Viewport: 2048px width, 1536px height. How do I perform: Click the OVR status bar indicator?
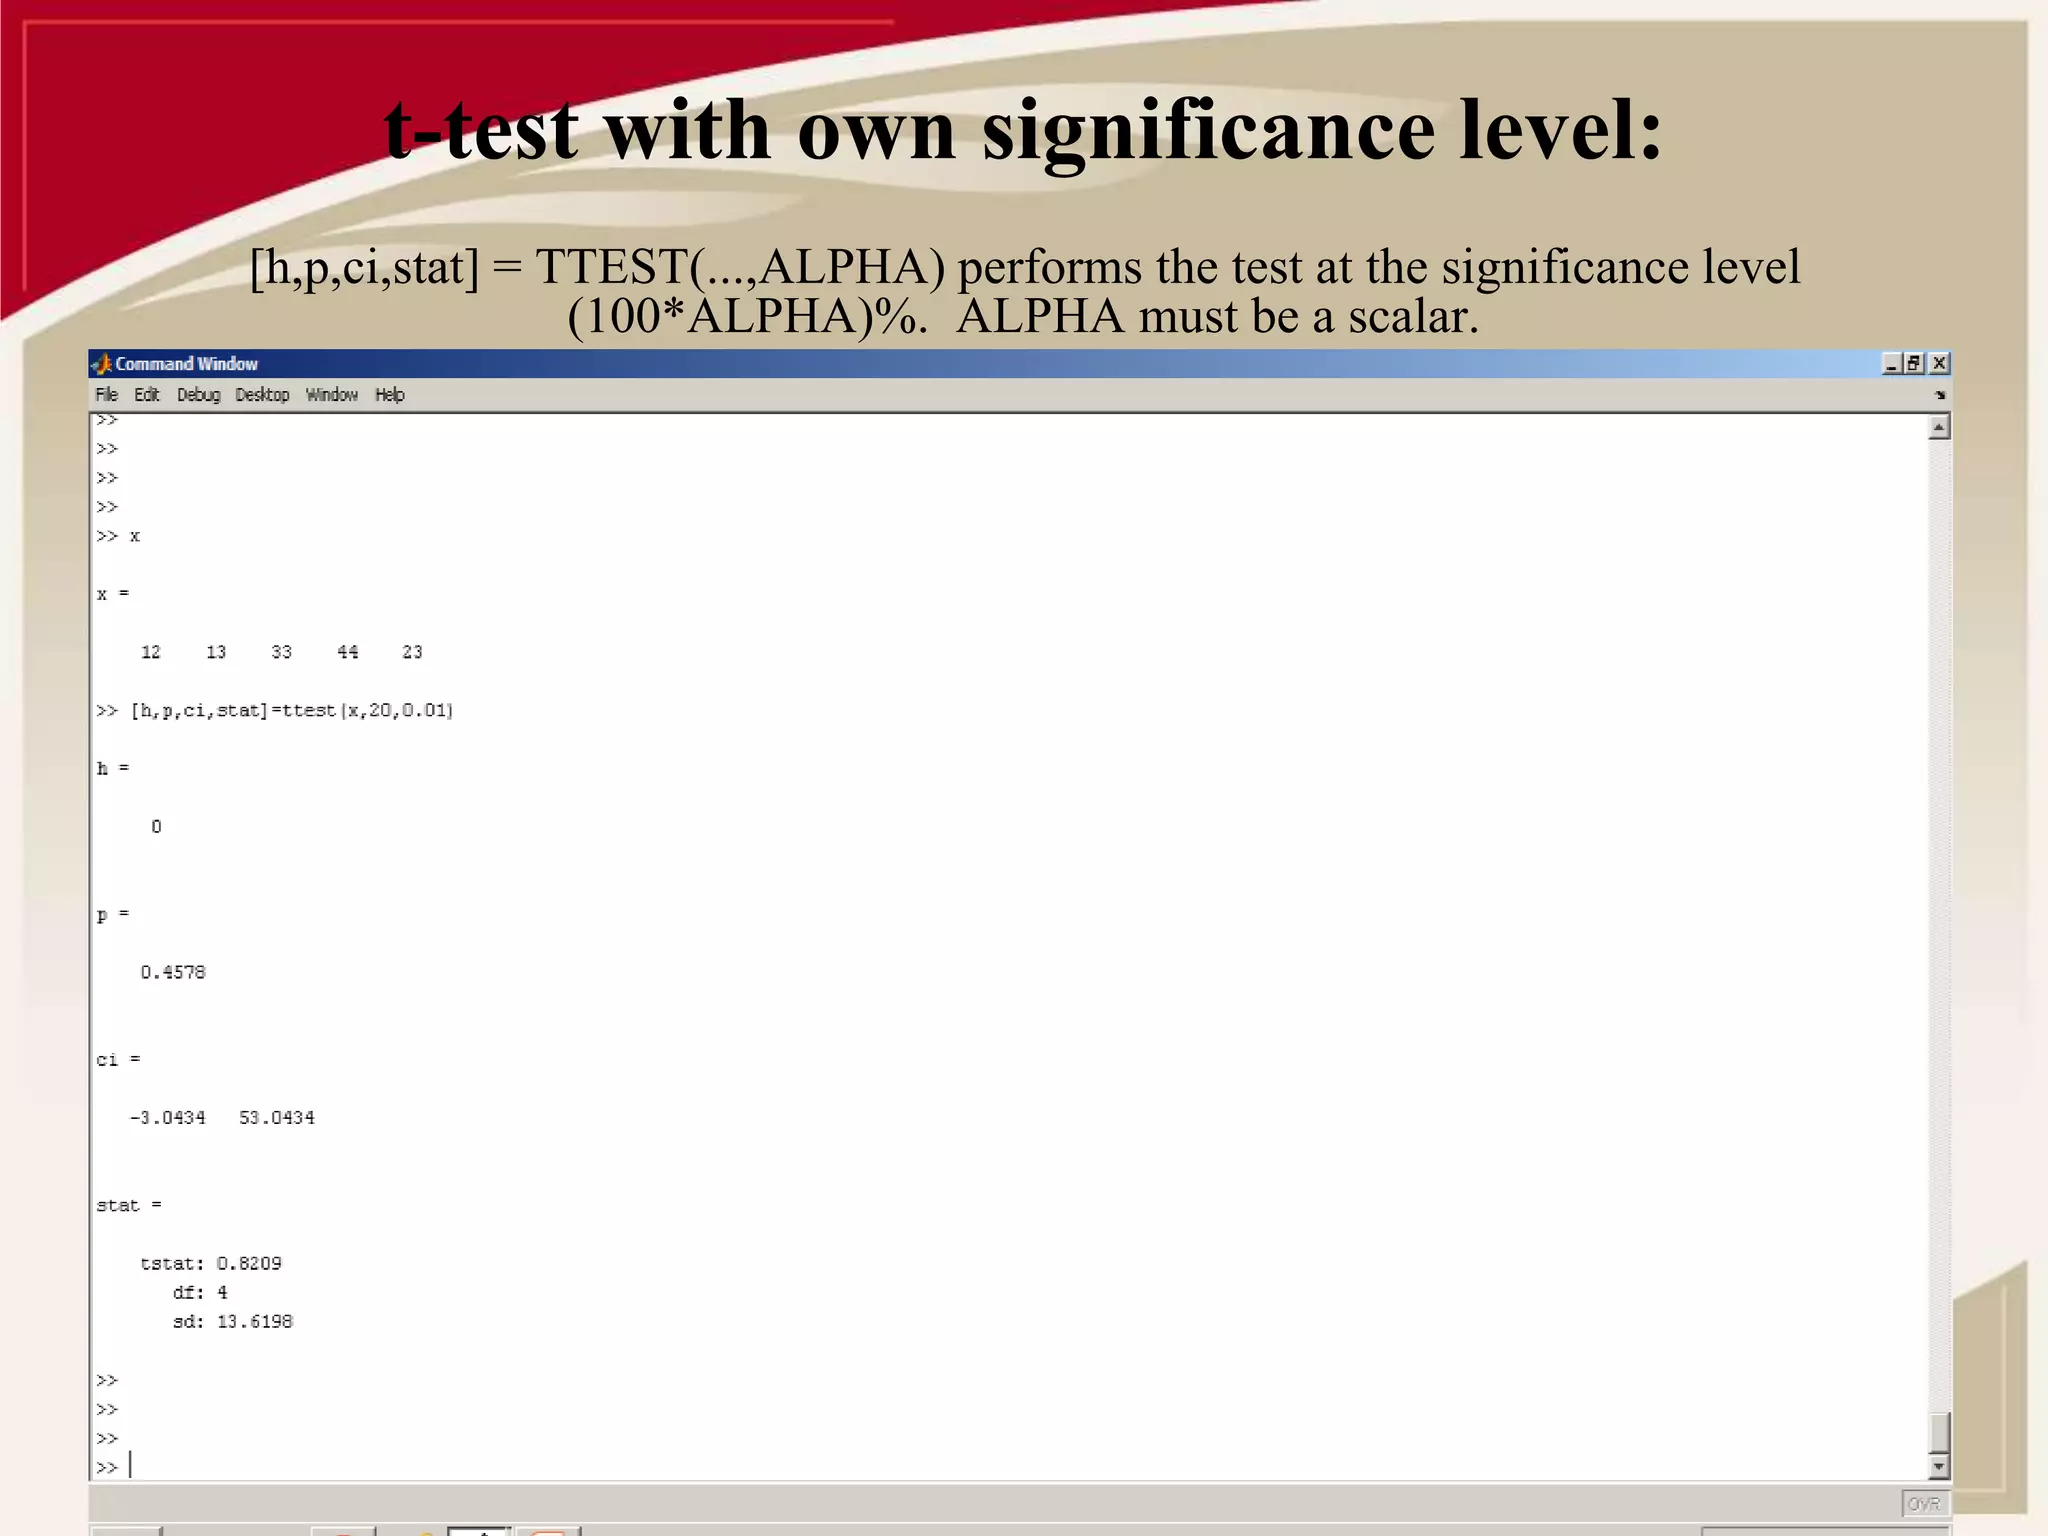1924,1504
